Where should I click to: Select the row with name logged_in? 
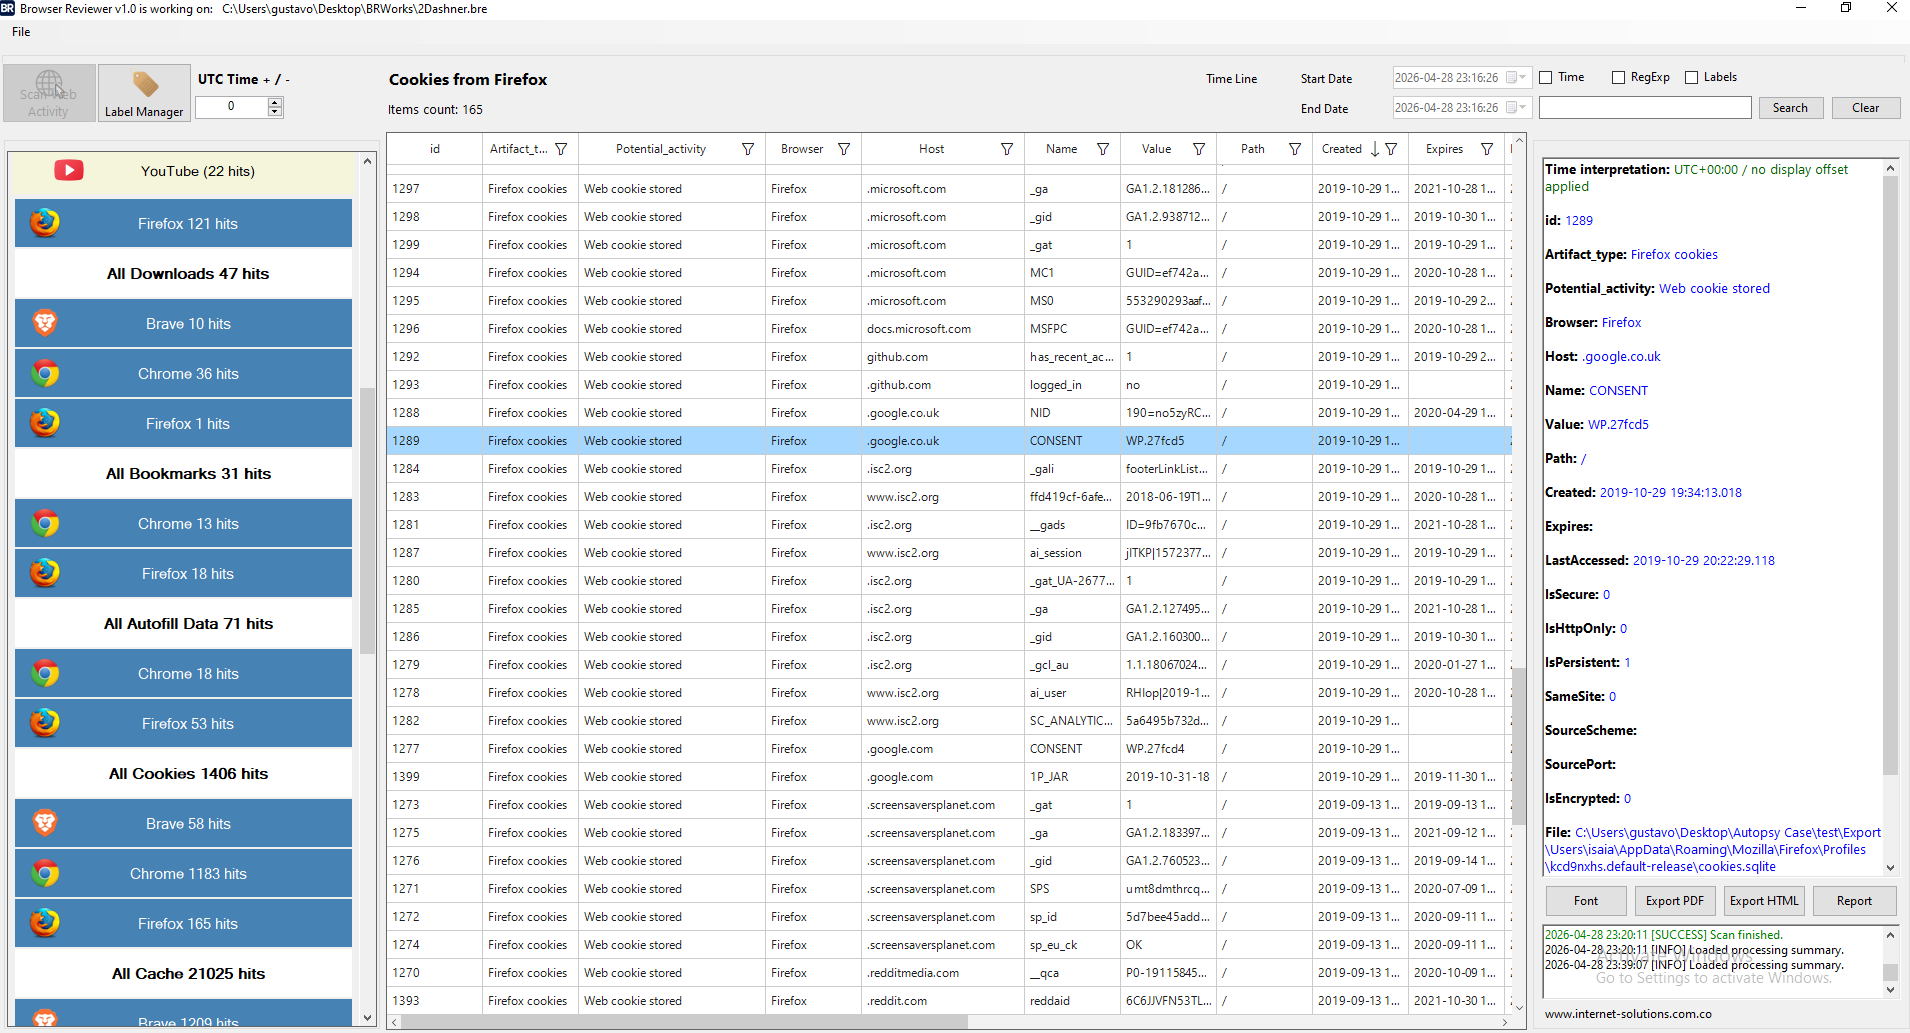coord(948,384)
